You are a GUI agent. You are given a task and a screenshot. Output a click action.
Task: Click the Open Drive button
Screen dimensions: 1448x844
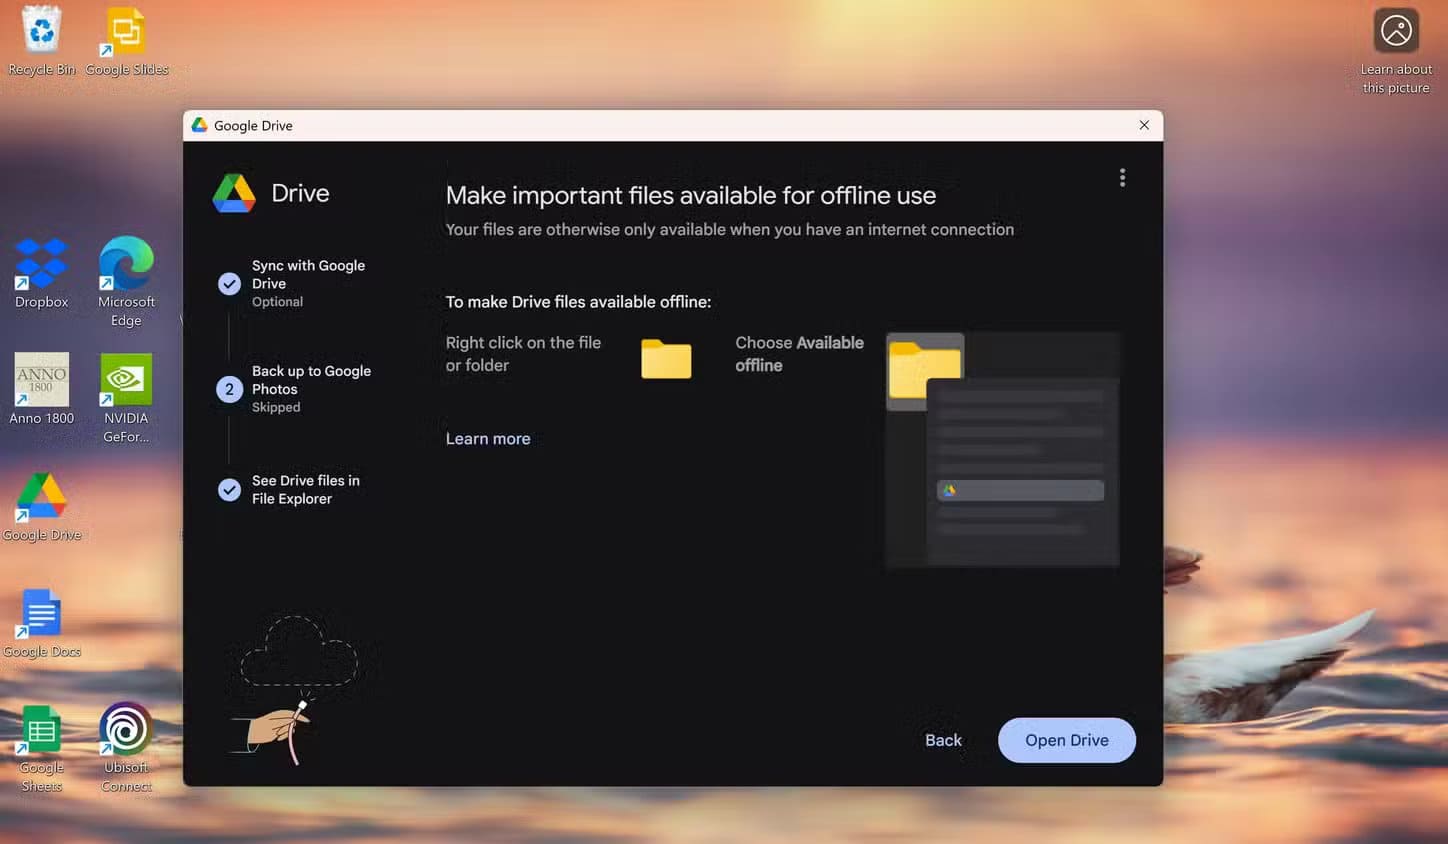[1066, 740]
